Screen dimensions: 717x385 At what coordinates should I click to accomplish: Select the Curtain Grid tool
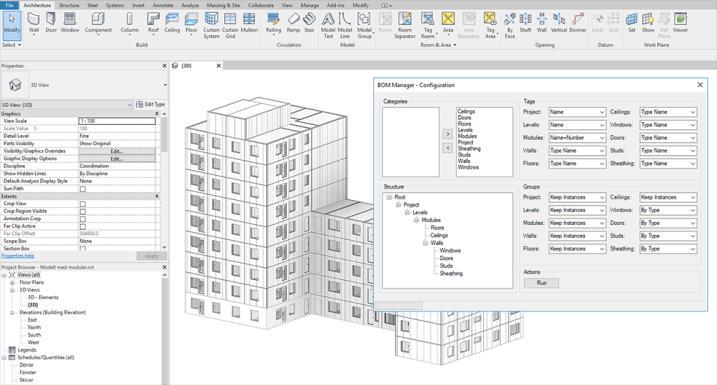click(x=230, y=26)
